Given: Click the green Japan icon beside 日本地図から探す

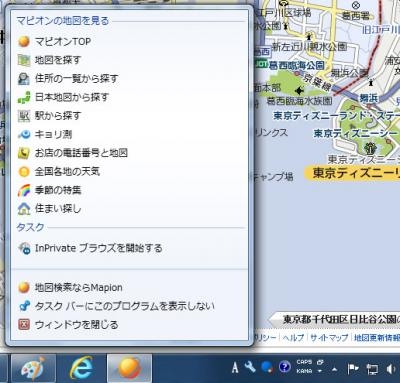Looking at the screenshot, I should coord(24,97).
